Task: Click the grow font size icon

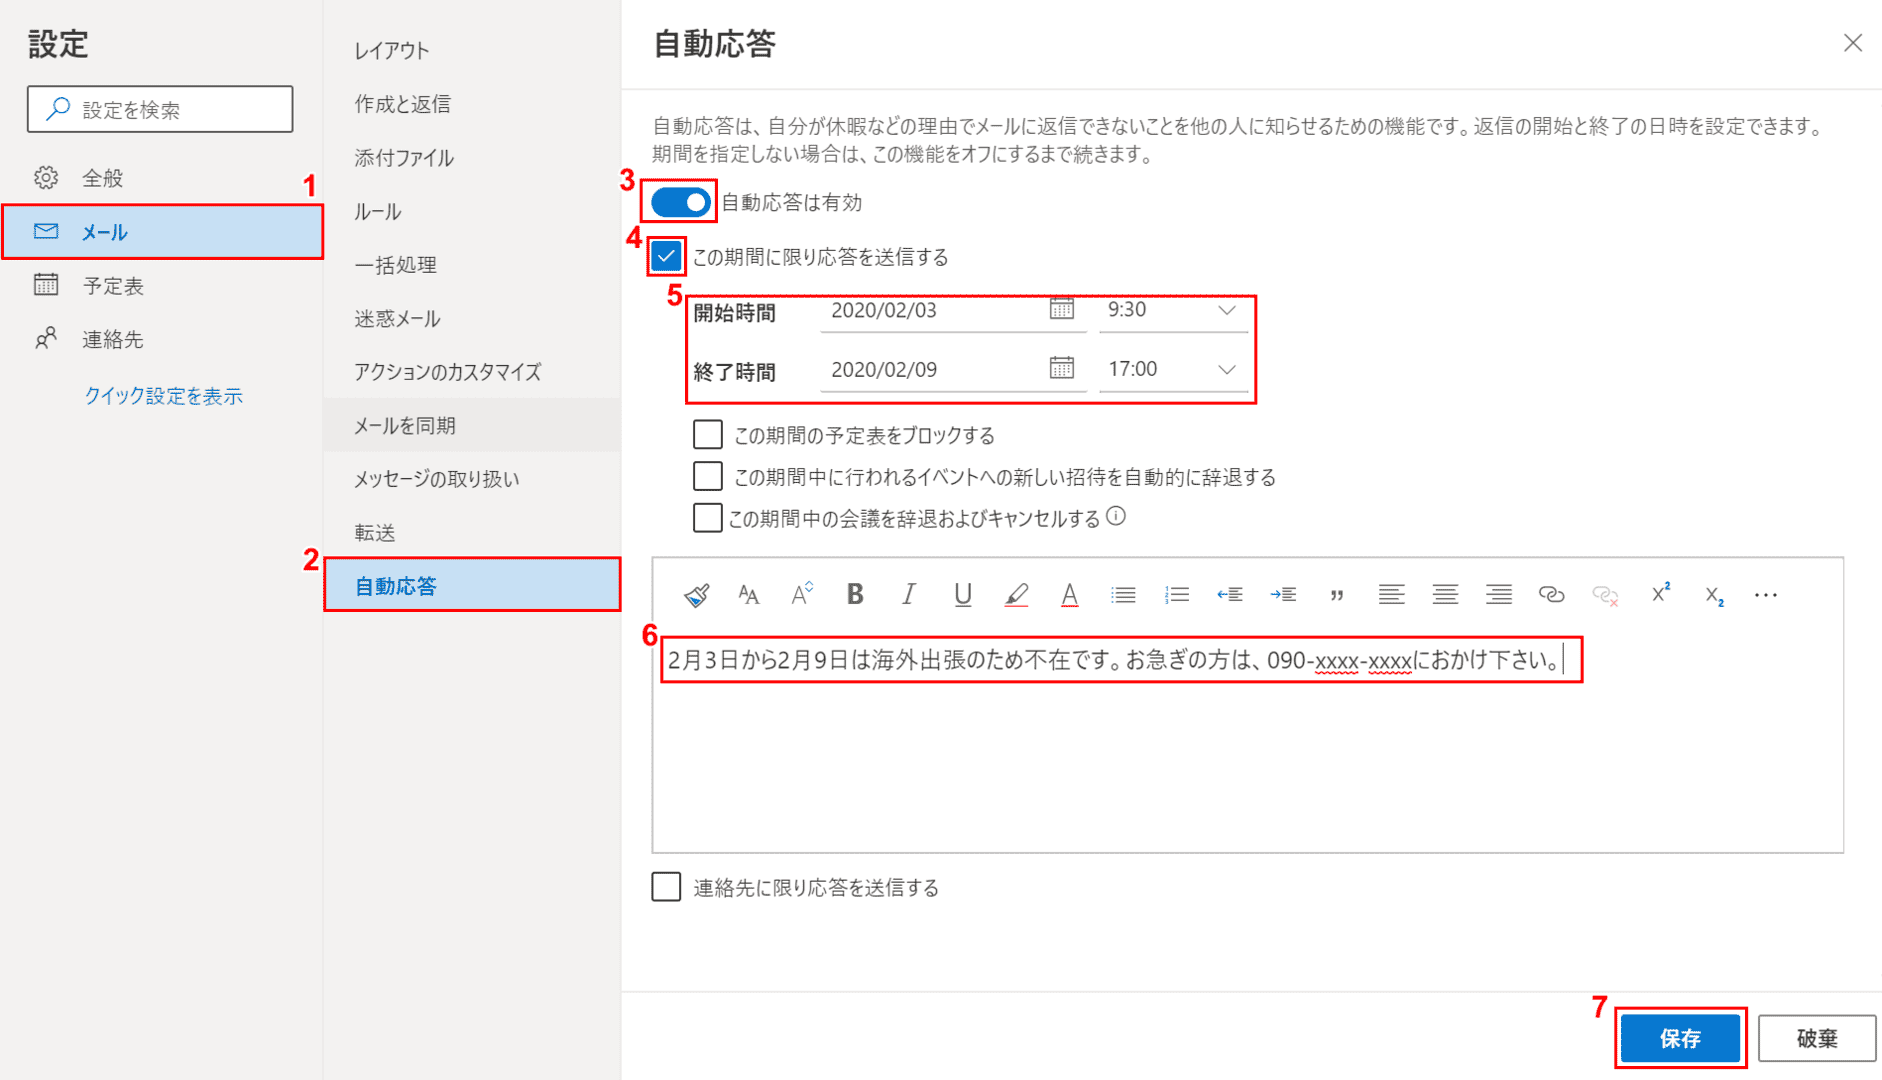Action: tap(802, 595)
